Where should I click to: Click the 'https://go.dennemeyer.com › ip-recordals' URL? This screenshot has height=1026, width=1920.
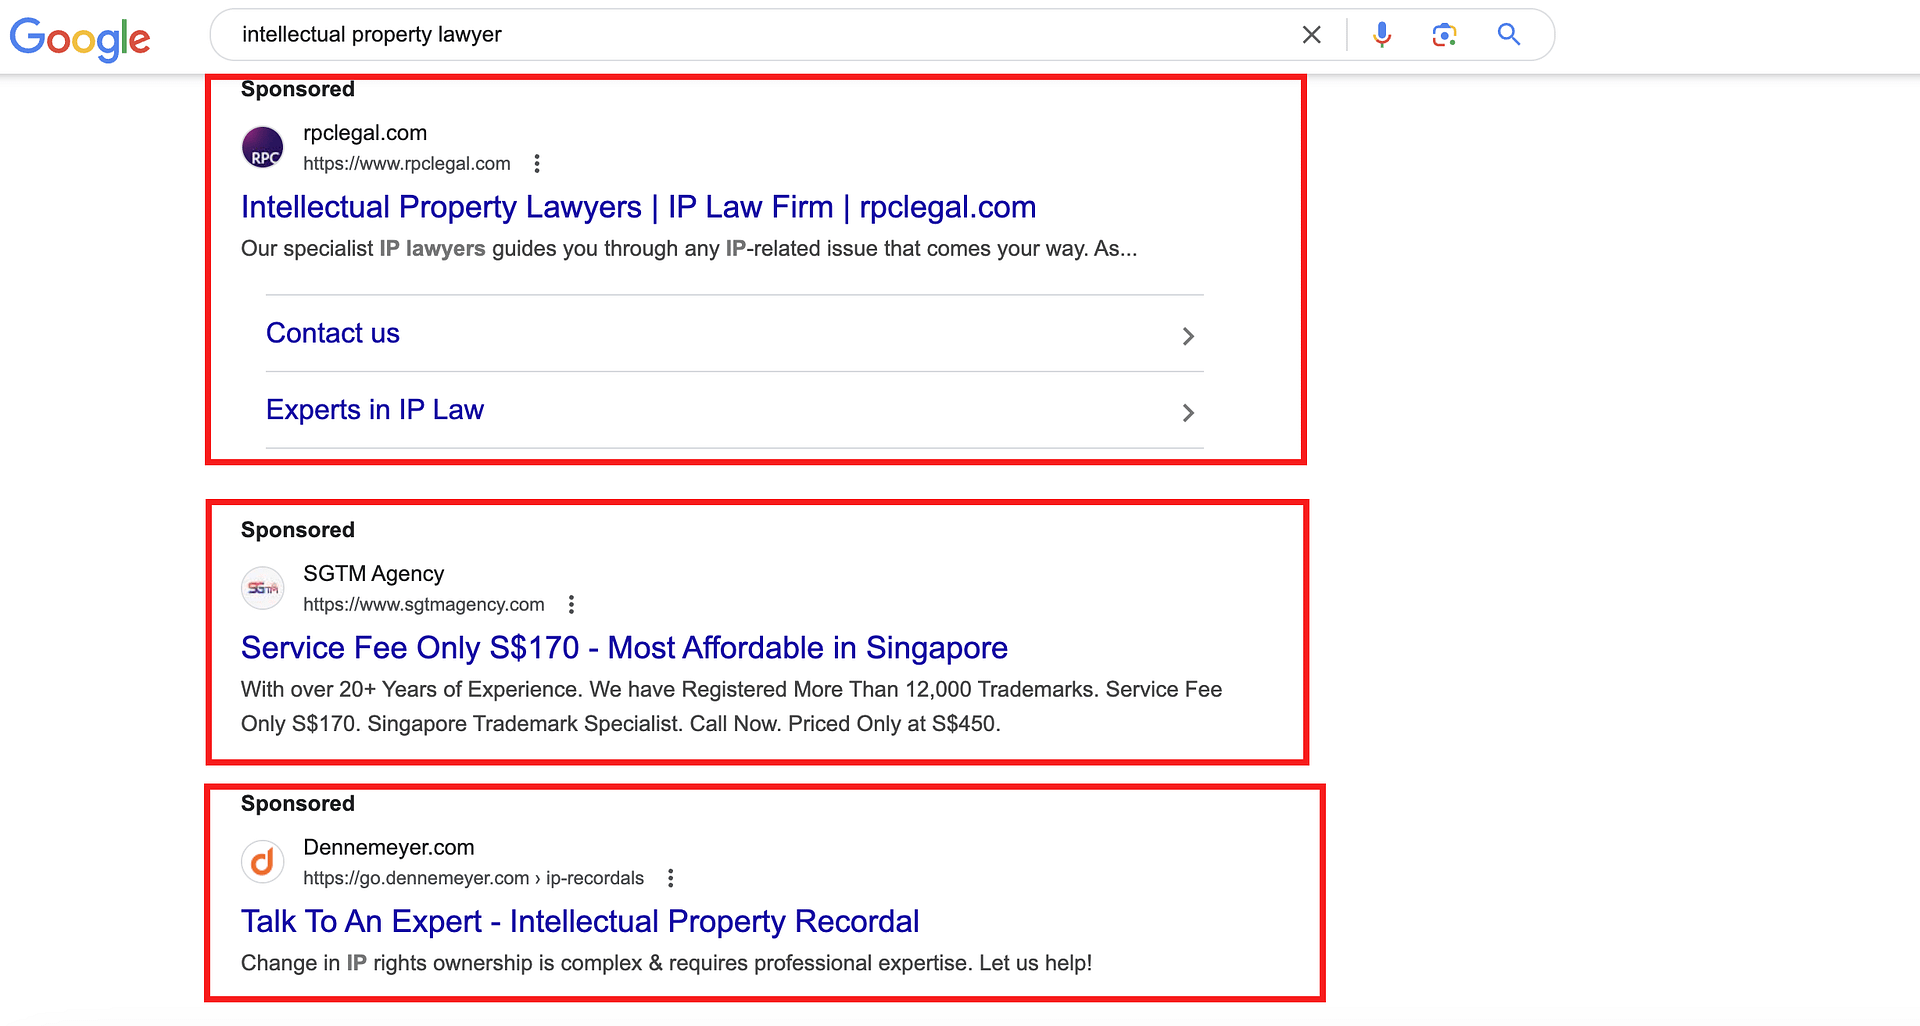point(474,878)
